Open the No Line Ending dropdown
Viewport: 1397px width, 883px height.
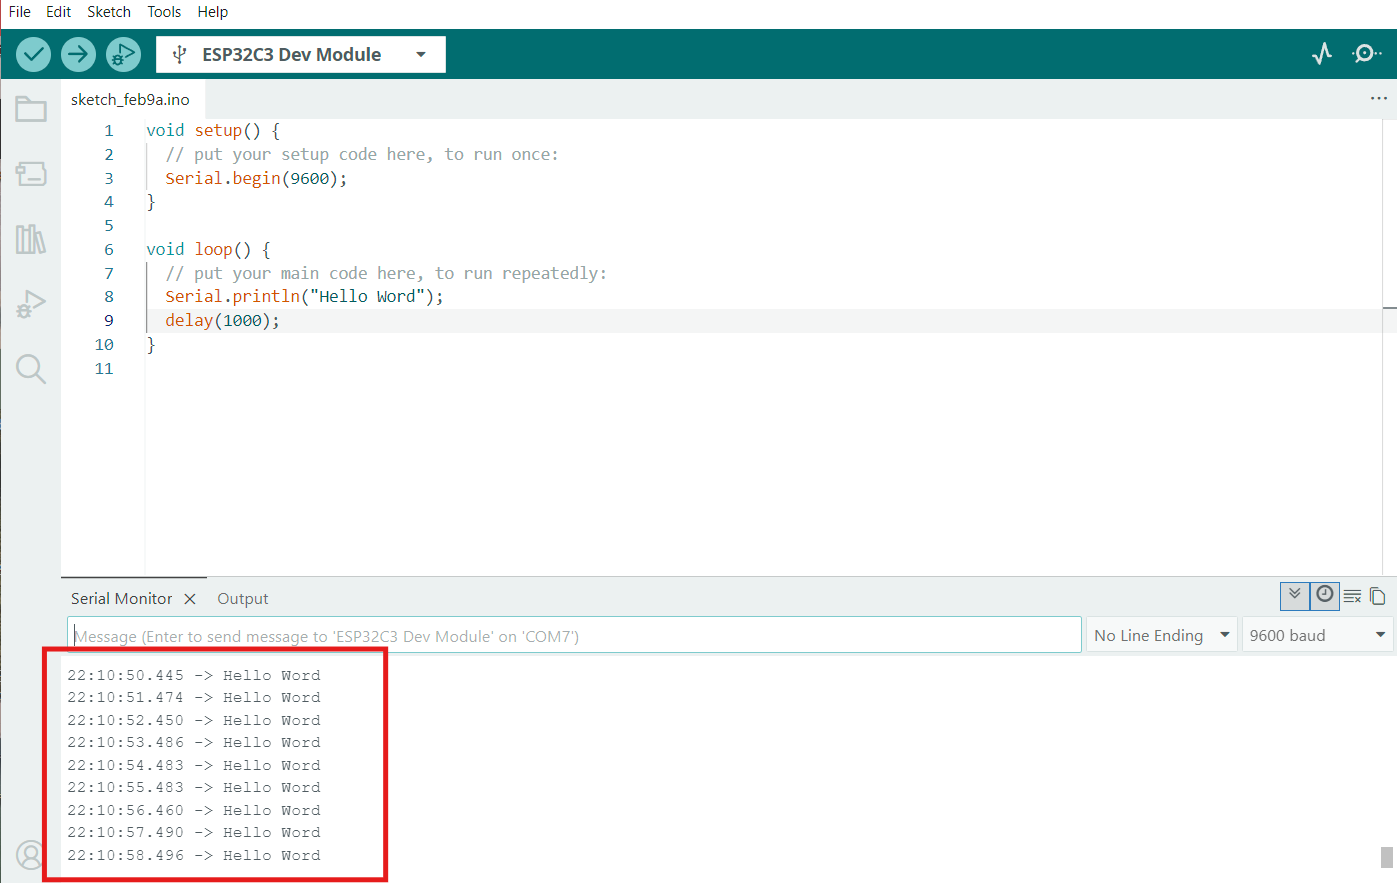click(1161, 635)
